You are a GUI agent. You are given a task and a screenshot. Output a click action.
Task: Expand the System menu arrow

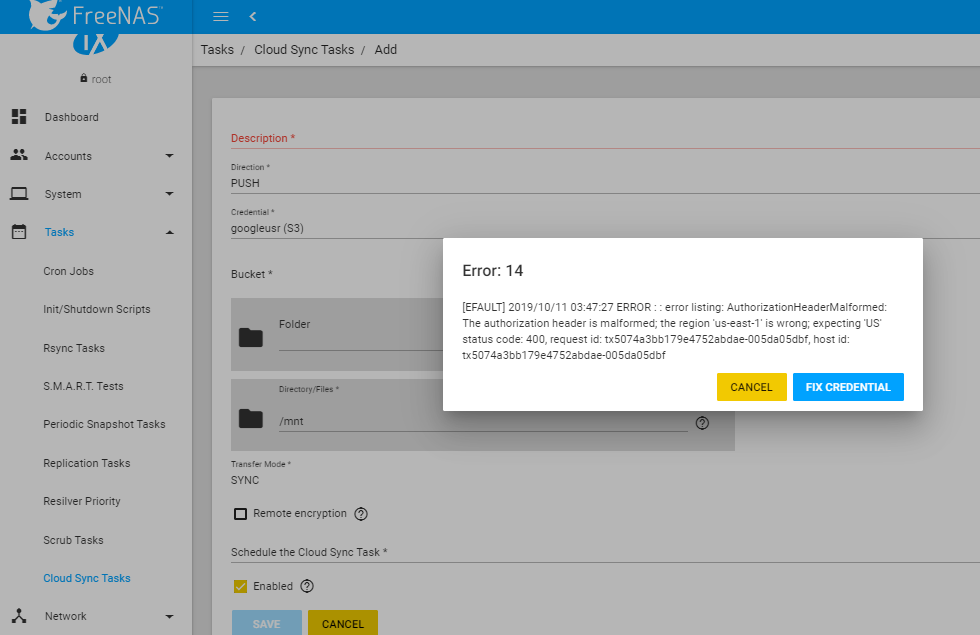169,194
